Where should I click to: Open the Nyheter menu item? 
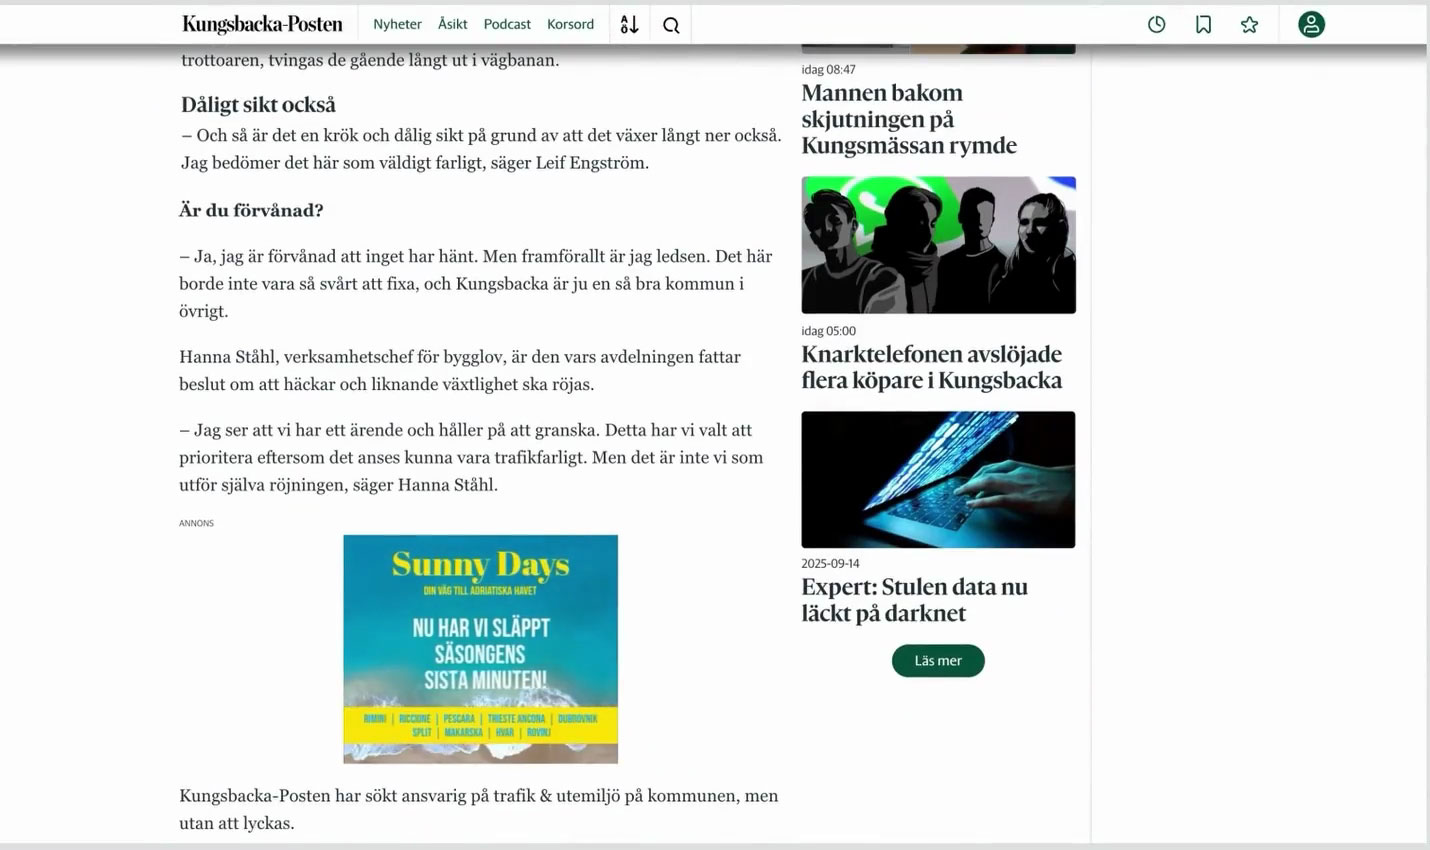tap(397, 24)
